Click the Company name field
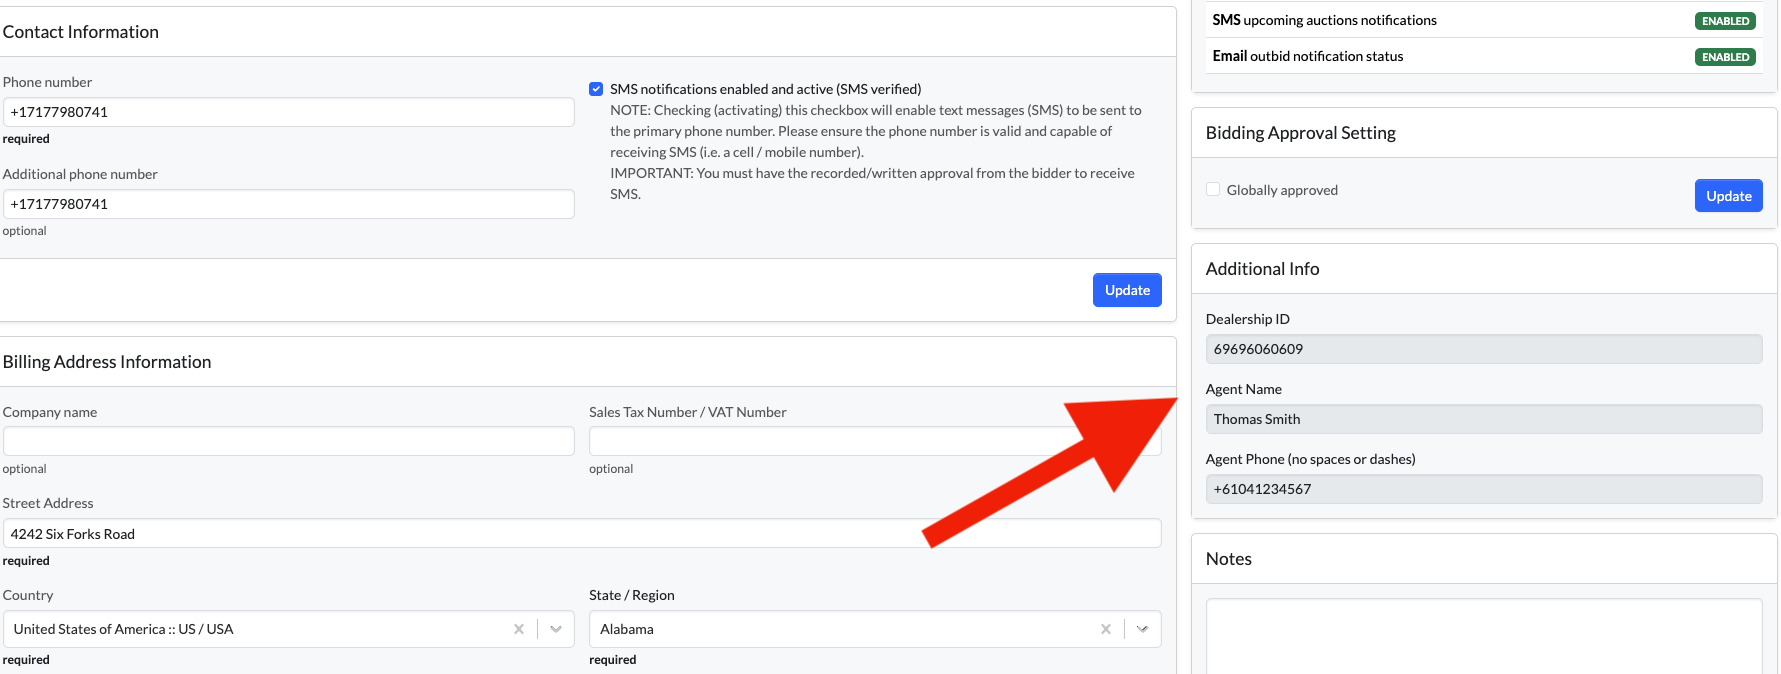This screenshot has width=1781, height=674. point(288,441)
